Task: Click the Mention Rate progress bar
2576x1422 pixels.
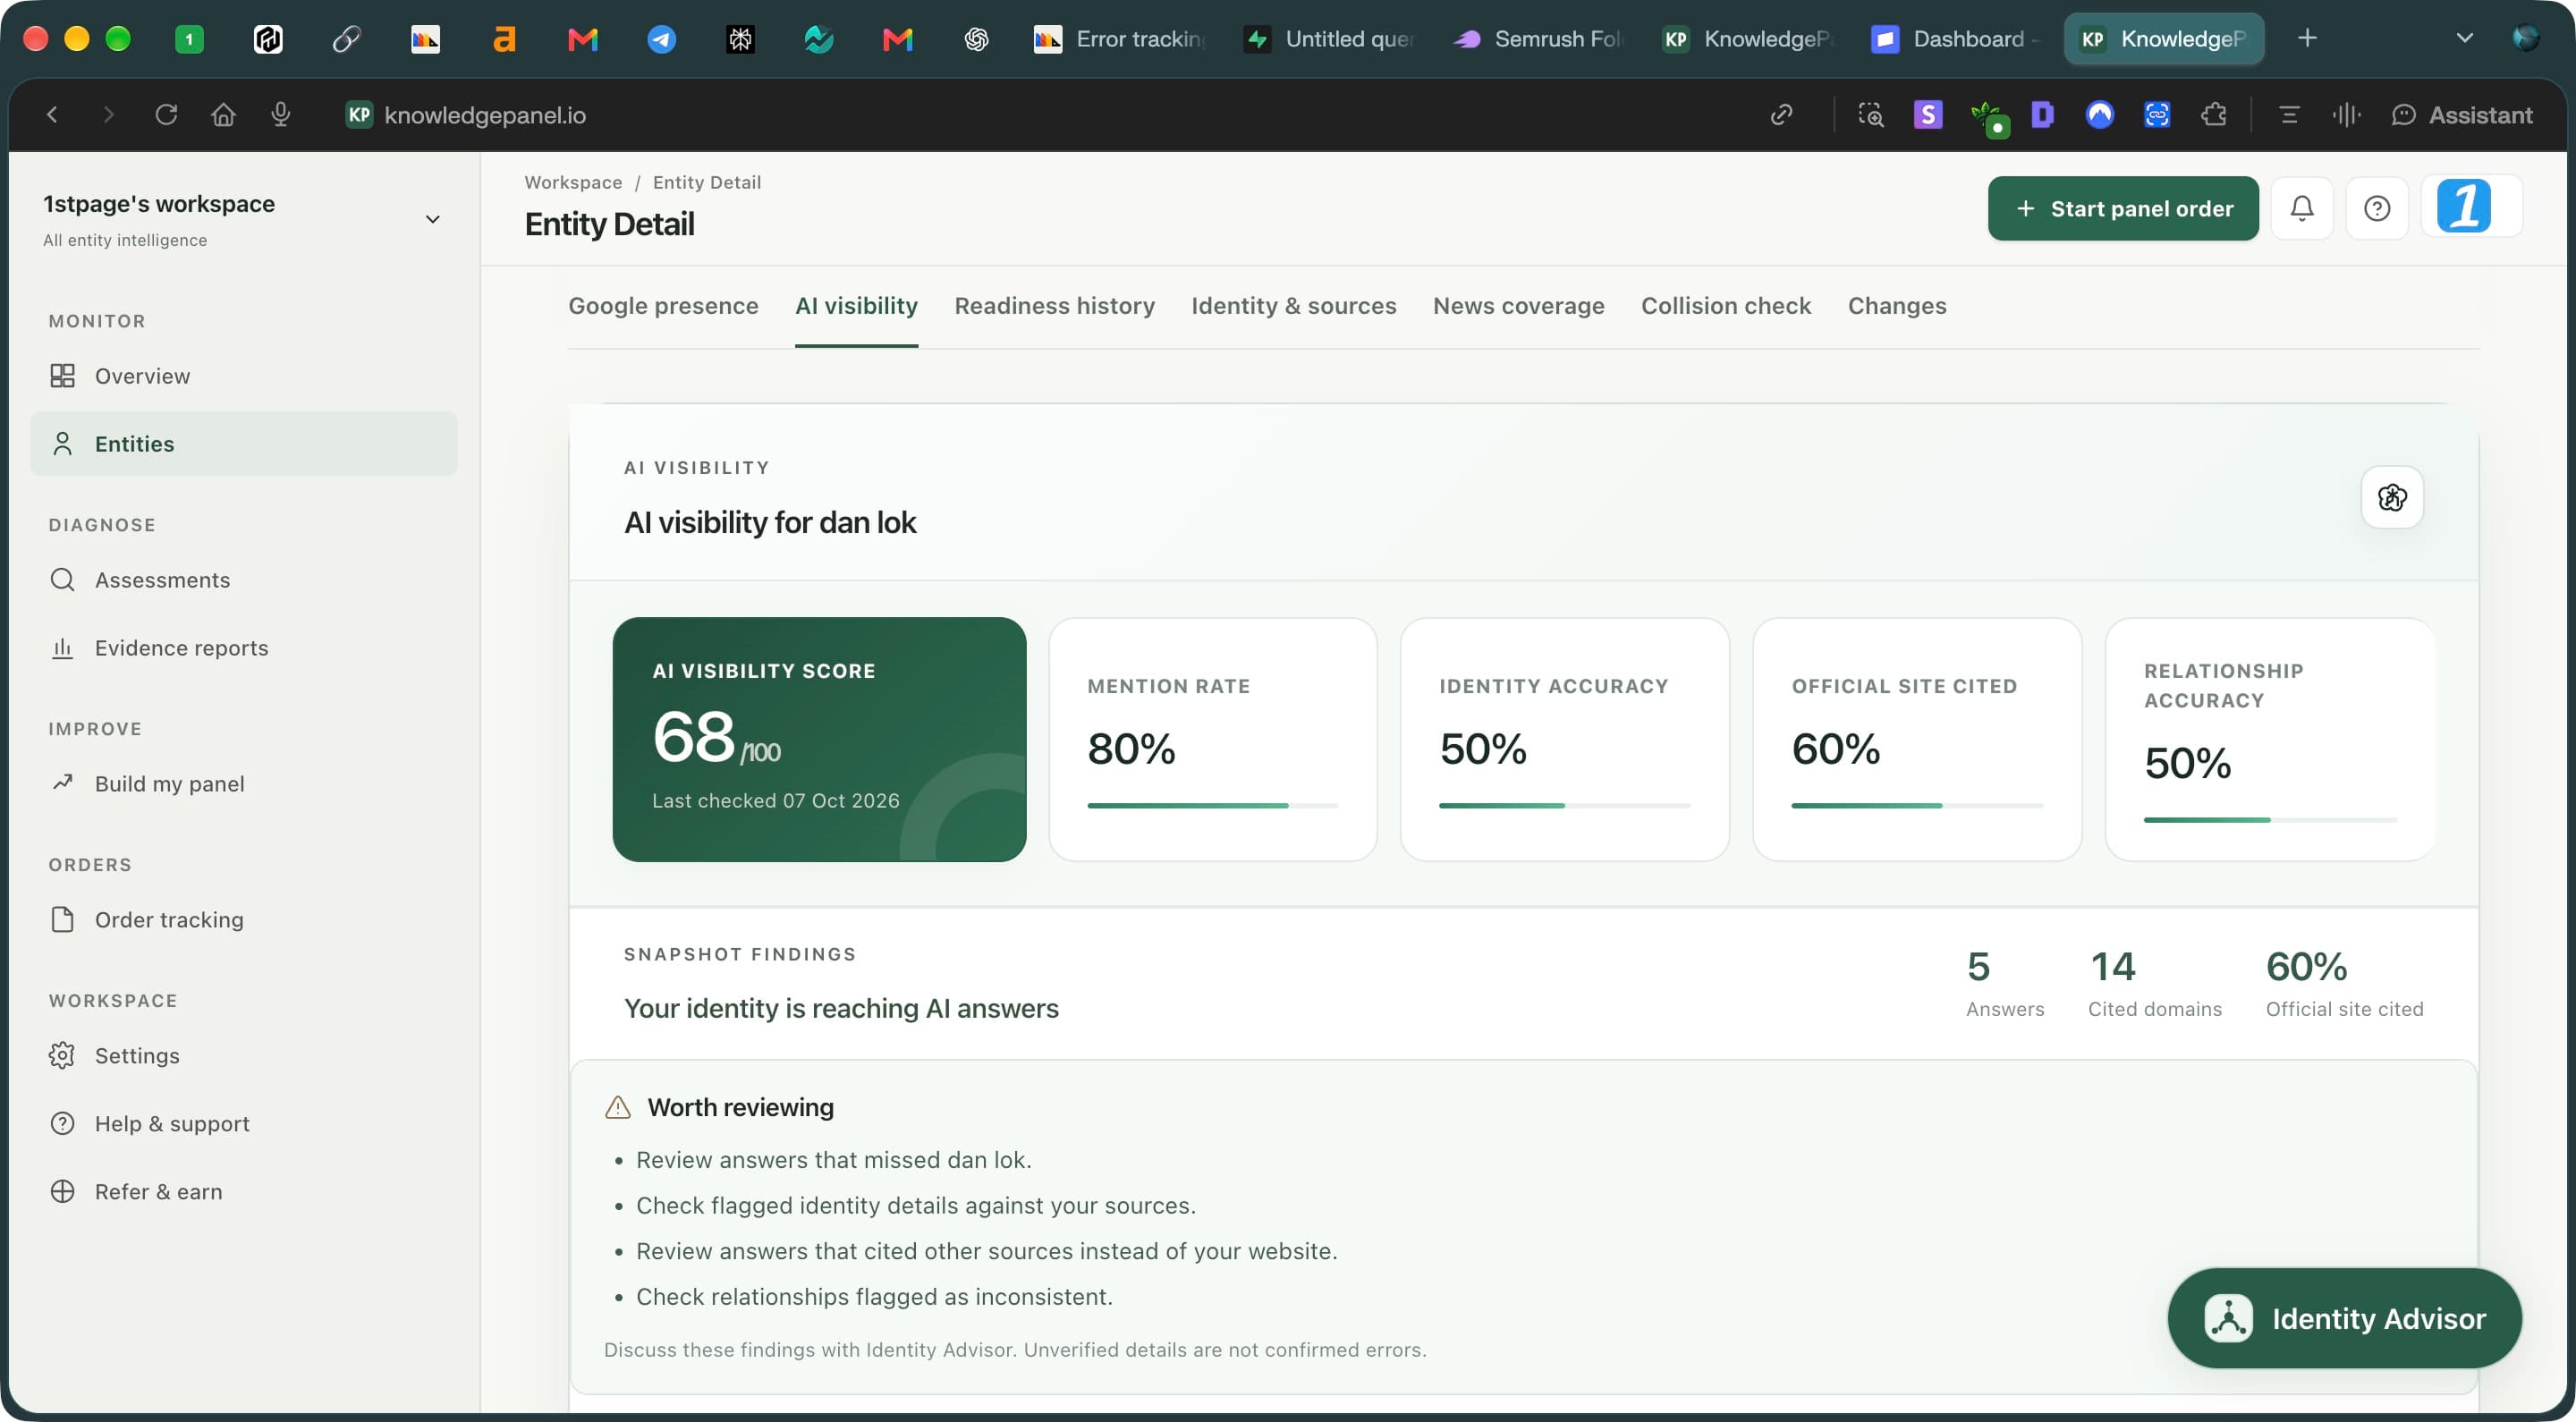Action: coord(1212,806)
